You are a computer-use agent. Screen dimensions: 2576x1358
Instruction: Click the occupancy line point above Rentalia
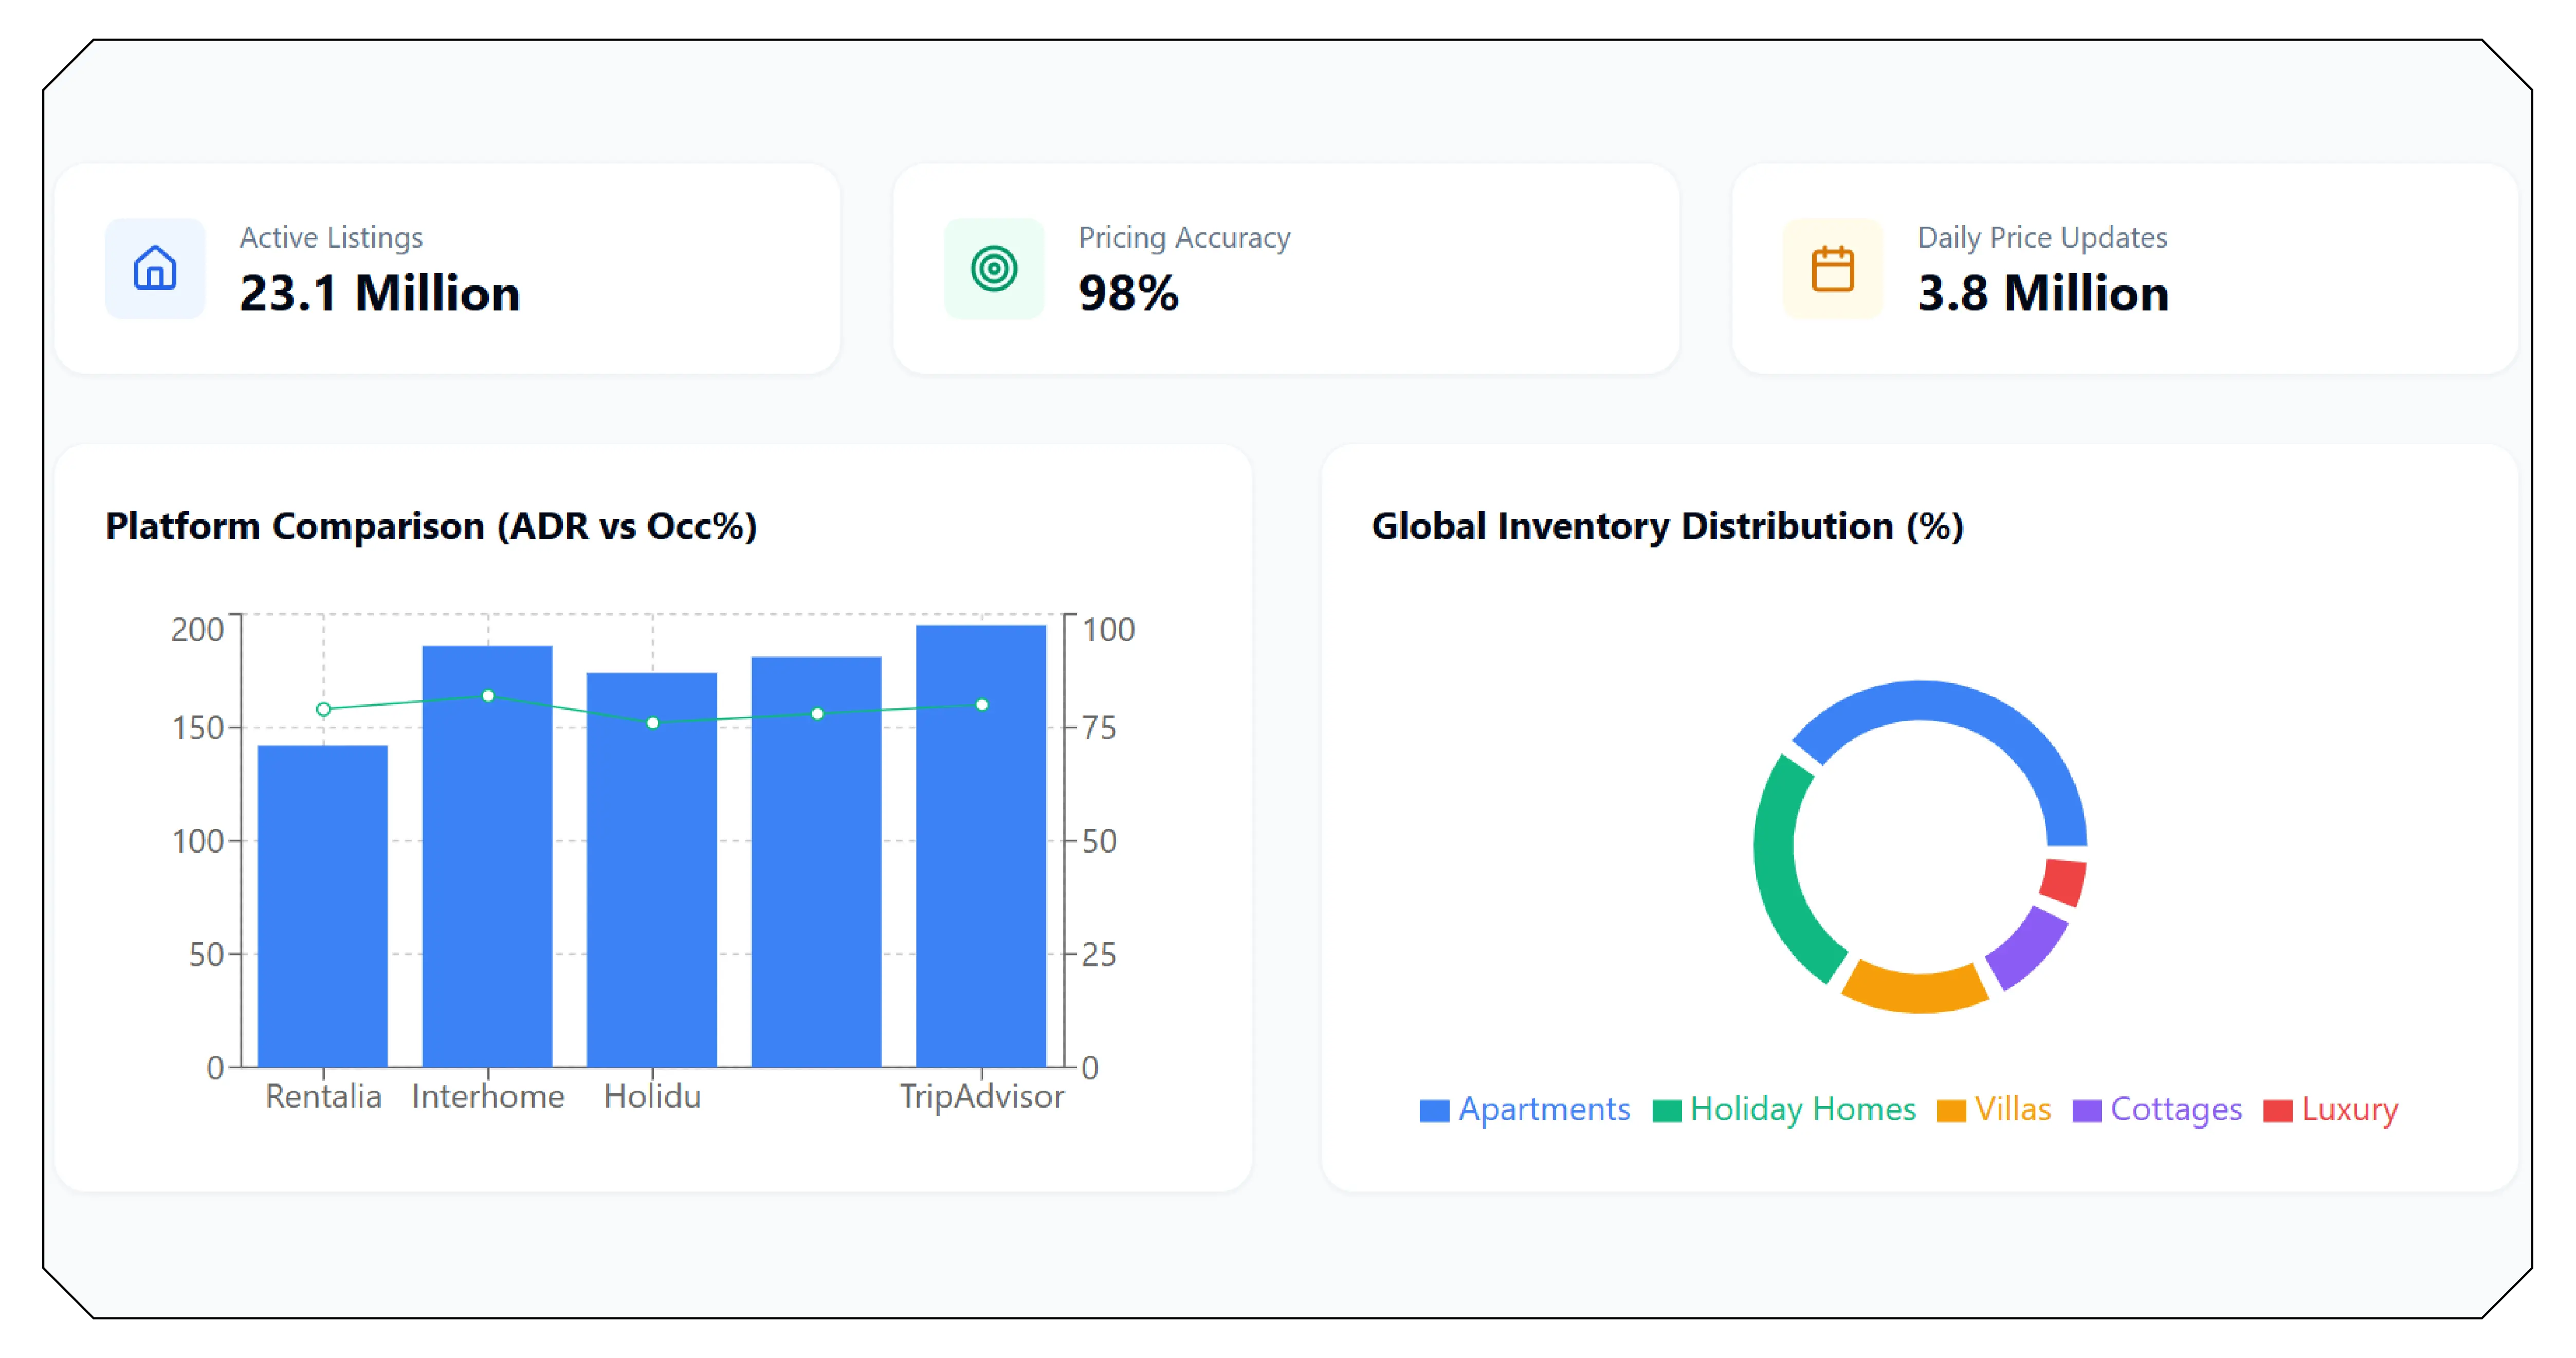pos(323,709)
